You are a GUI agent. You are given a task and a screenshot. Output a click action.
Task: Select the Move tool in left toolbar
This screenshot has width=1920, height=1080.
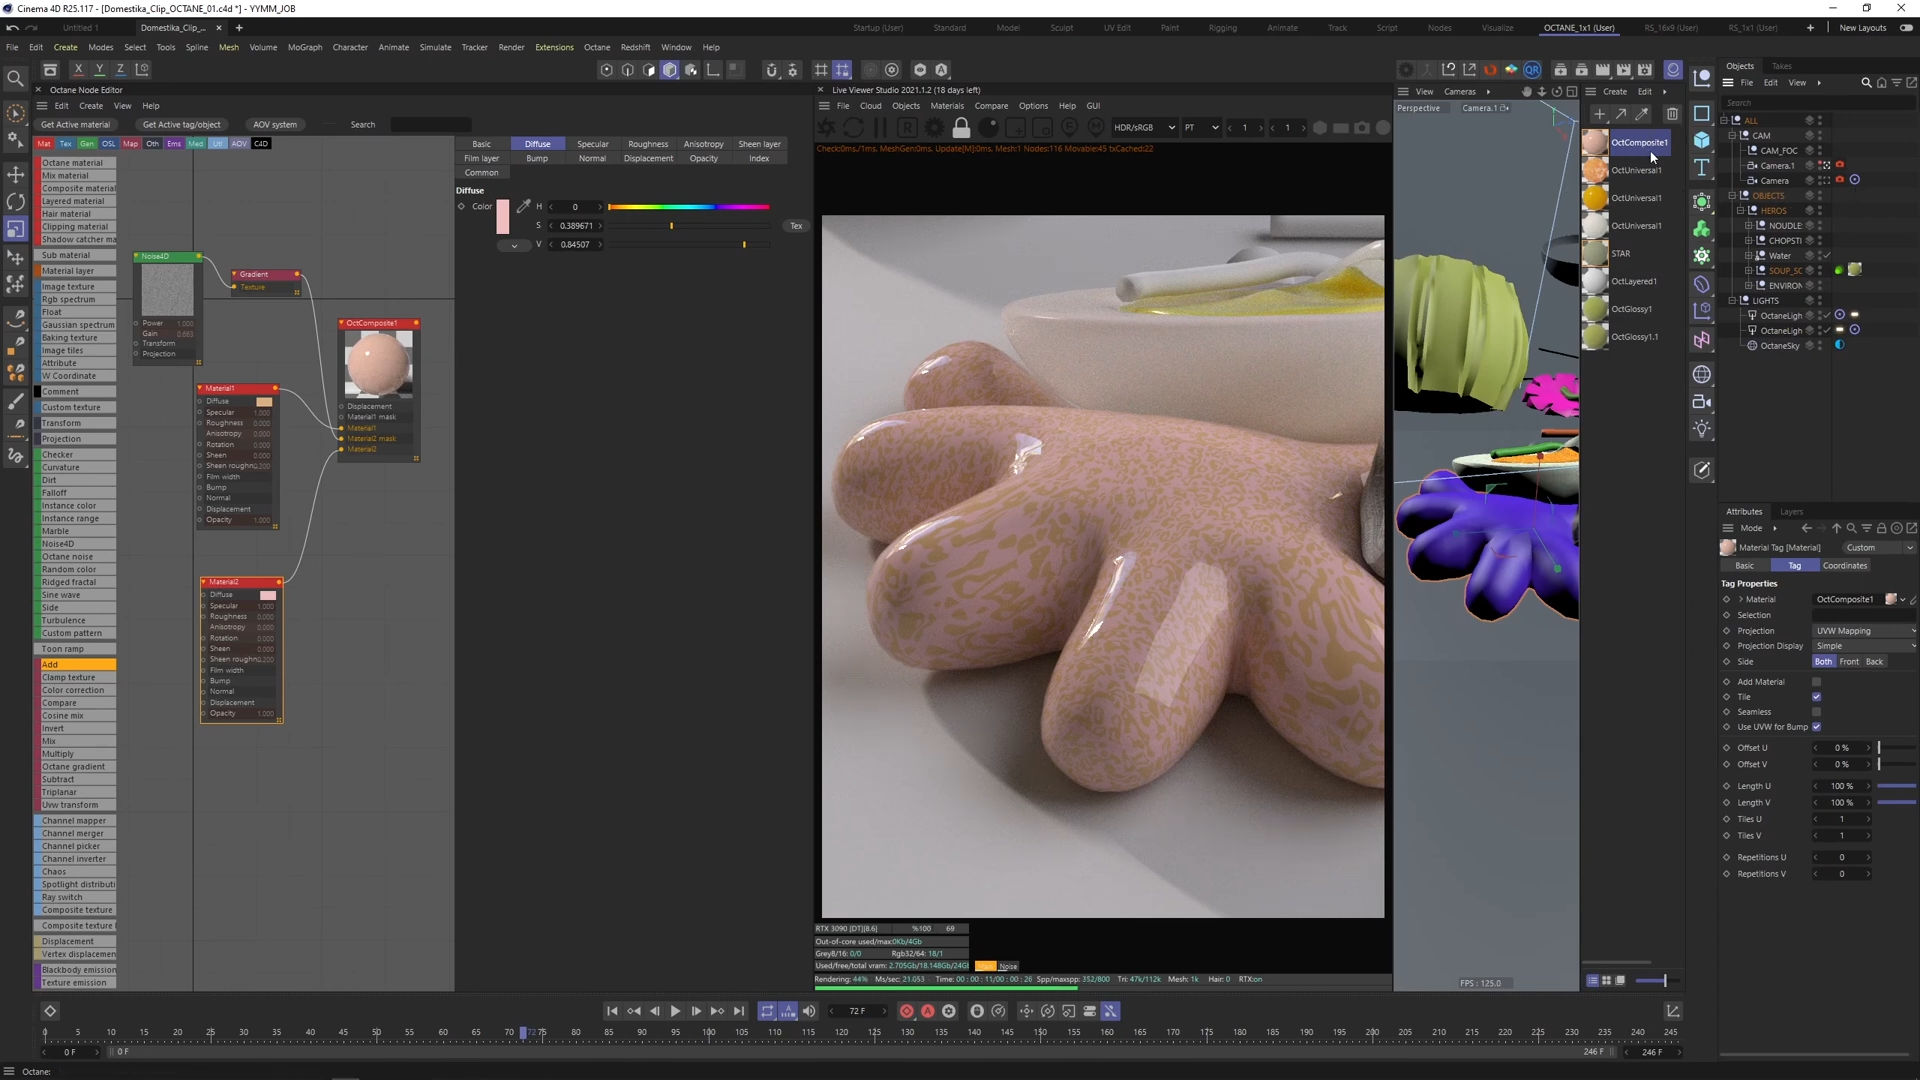tap(15, 175)
